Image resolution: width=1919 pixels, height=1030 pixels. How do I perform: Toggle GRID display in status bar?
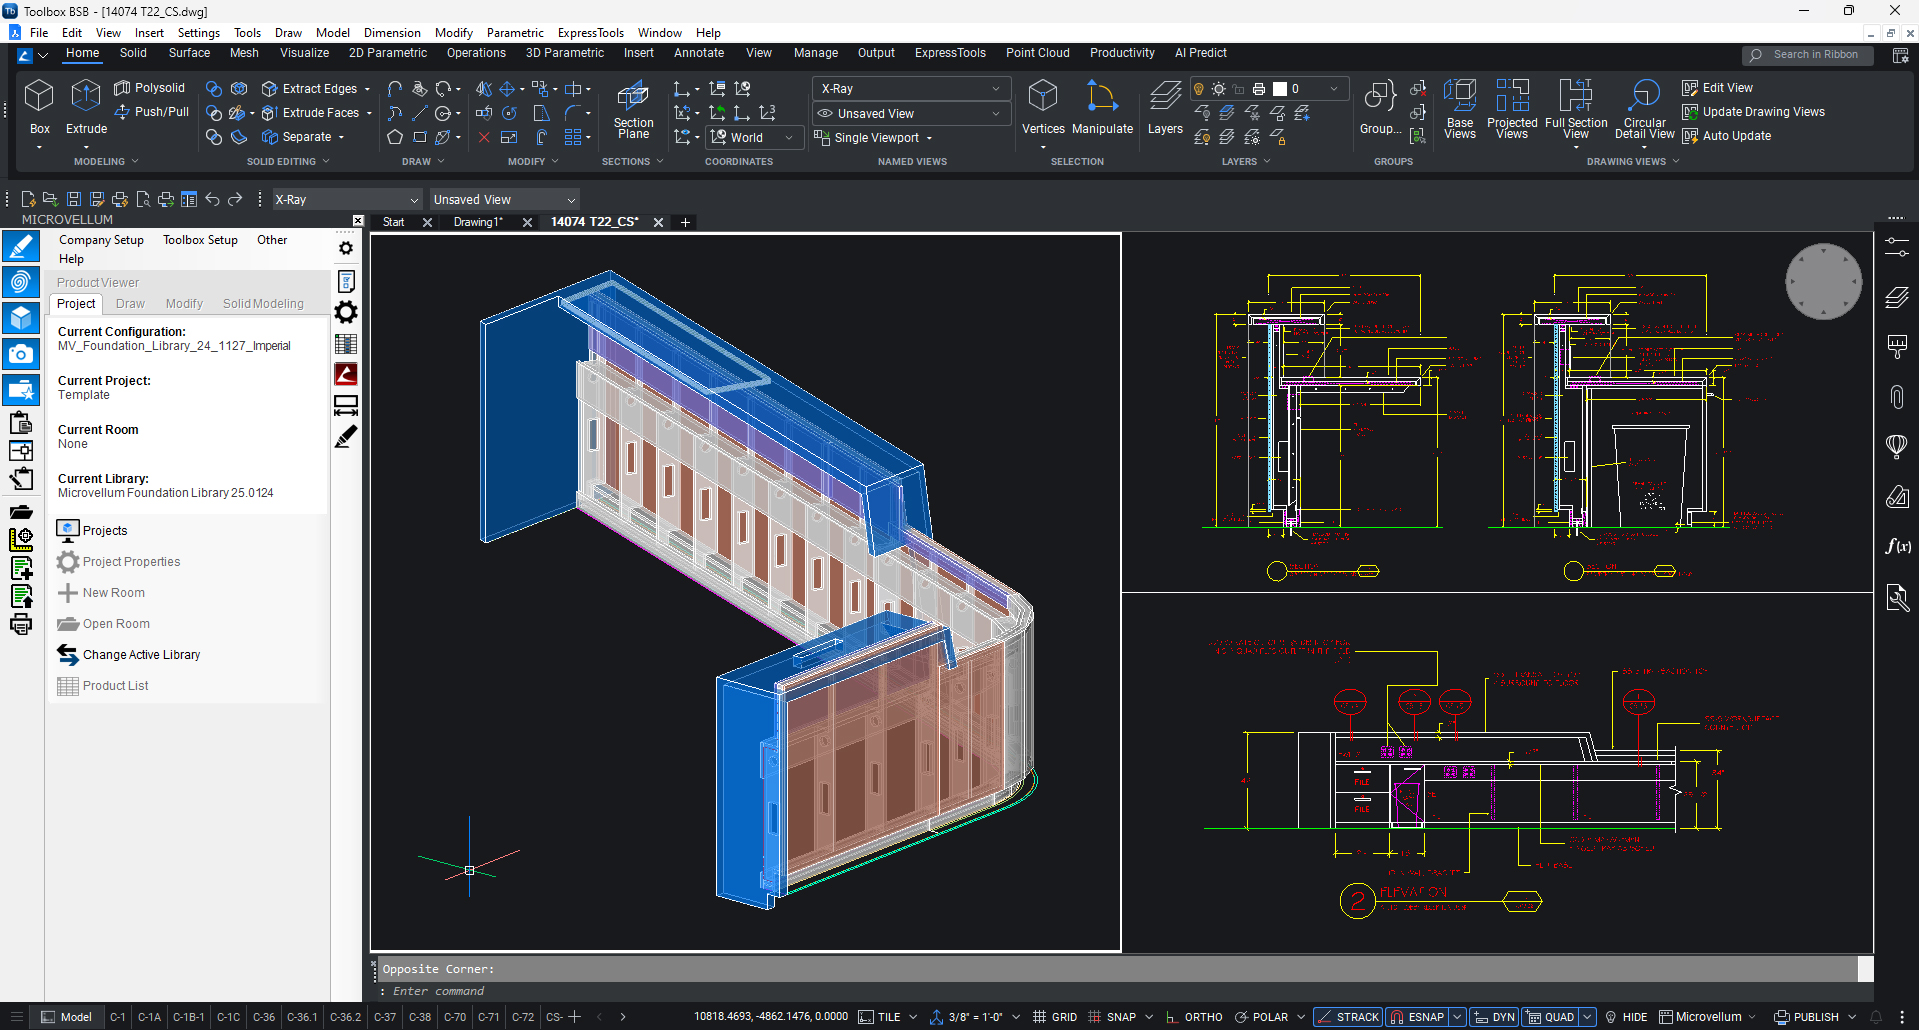tap(1055, 1017)
